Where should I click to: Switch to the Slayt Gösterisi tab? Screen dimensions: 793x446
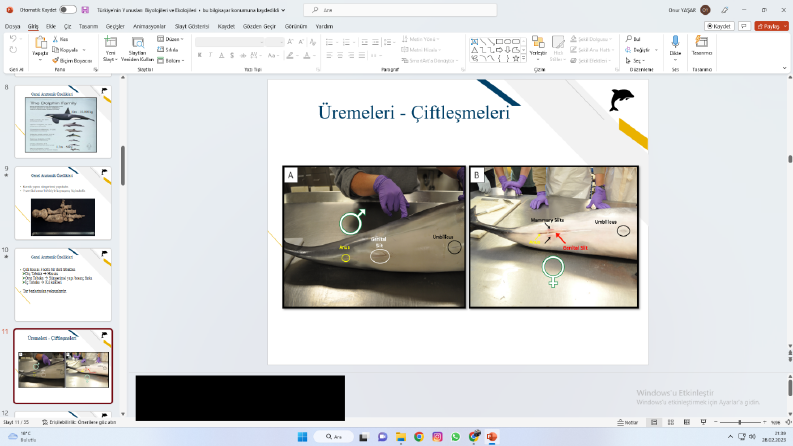192,26
